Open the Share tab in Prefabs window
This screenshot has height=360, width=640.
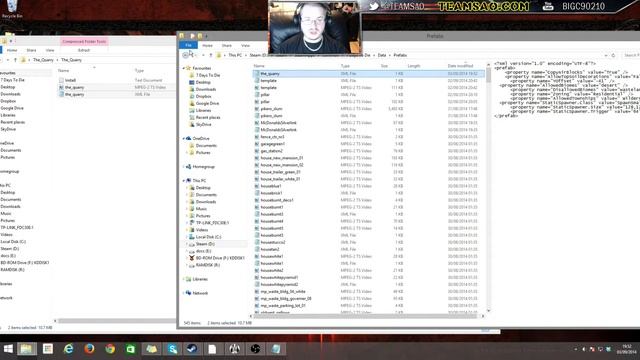pyautogui.click(x=227, y=46)
